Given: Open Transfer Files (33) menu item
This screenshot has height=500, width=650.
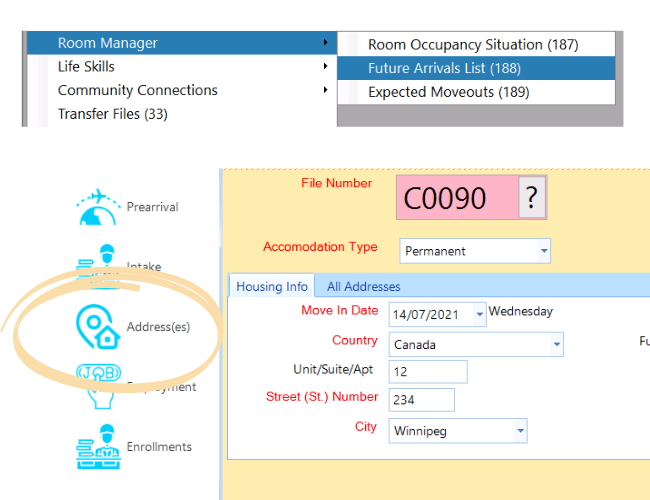Looking at the screenshot, I should (x=113, y=114).
